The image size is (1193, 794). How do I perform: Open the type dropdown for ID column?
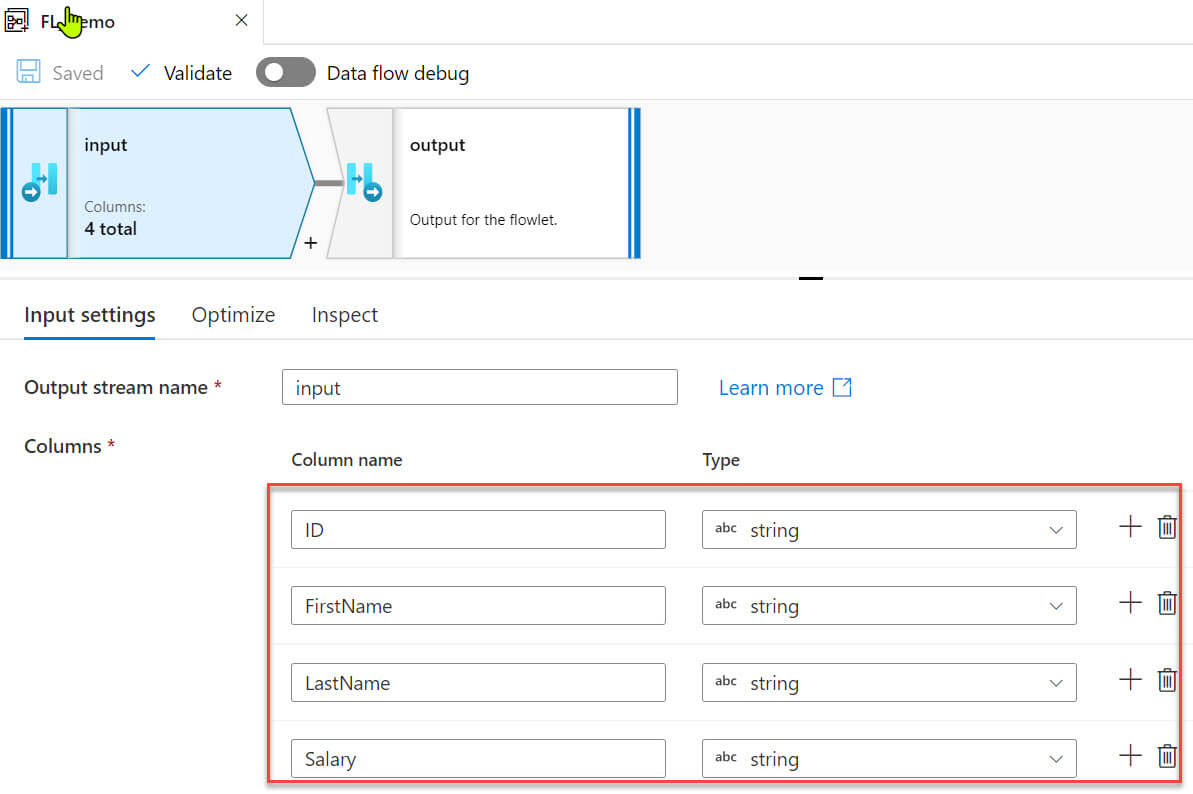(x=889, y=530)
